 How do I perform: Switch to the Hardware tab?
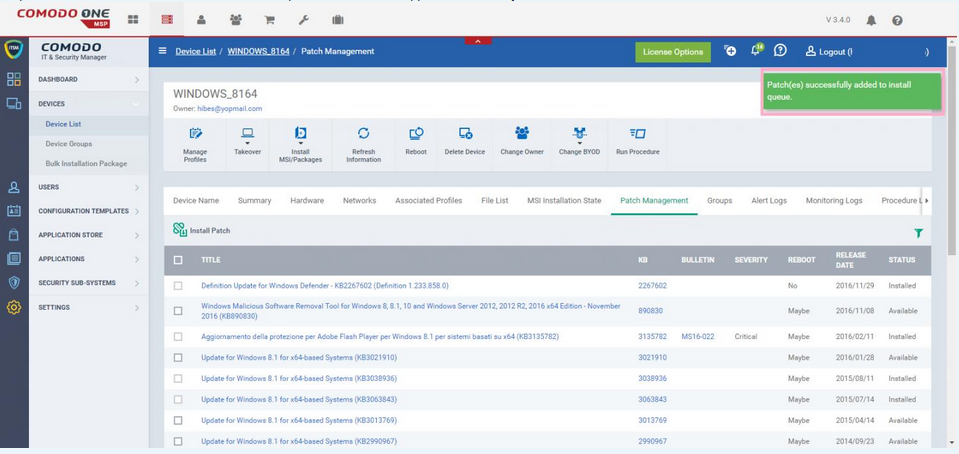click(307, 200)
